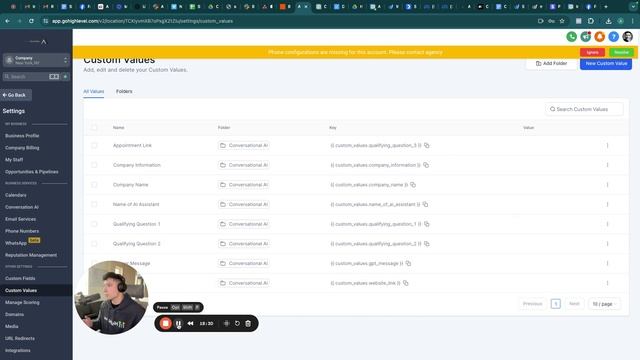Select the Qualifying Question 1 checkbox

[x=94, y=224]
